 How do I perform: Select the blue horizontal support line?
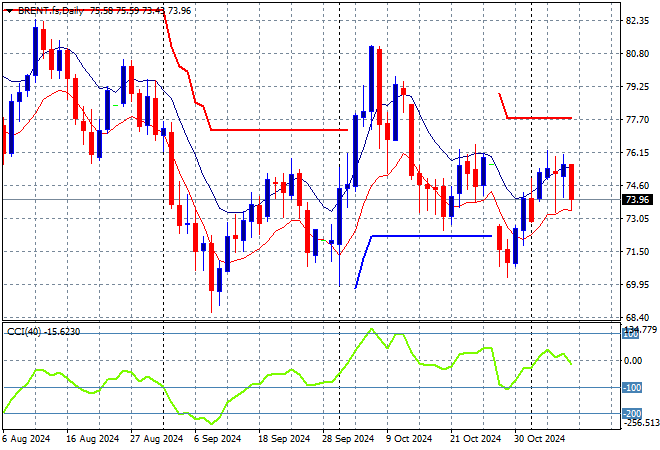point(430,236)
